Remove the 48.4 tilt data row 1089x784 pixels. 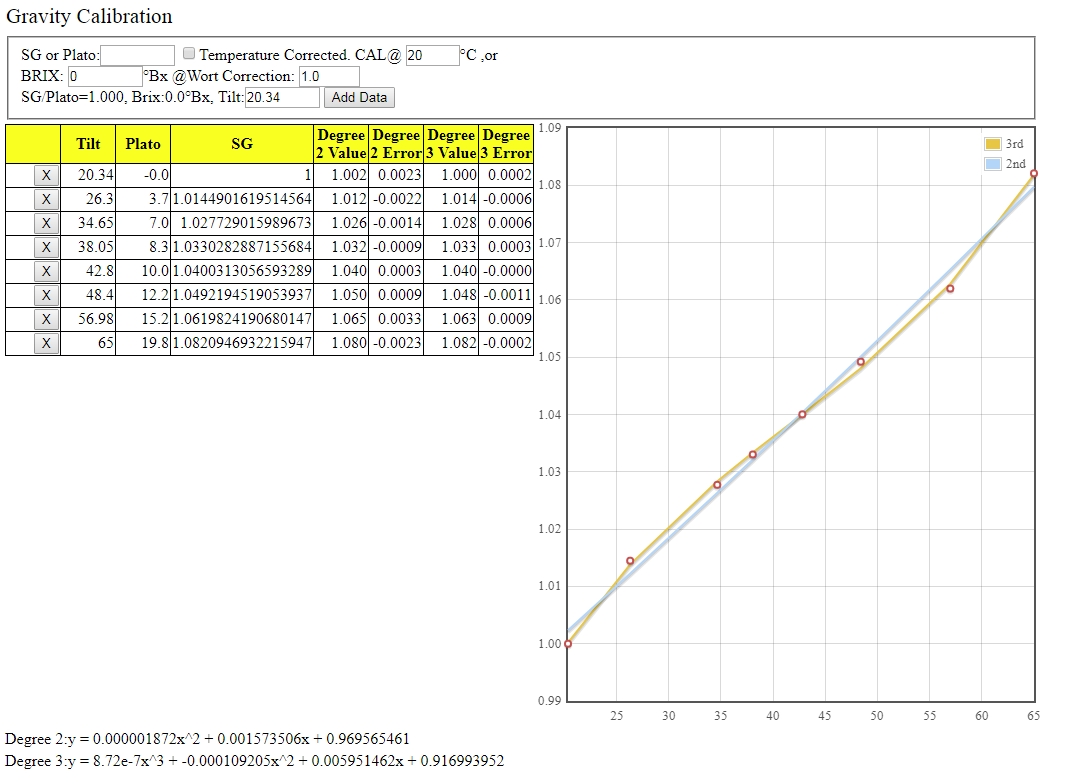[x=45, y=295]
